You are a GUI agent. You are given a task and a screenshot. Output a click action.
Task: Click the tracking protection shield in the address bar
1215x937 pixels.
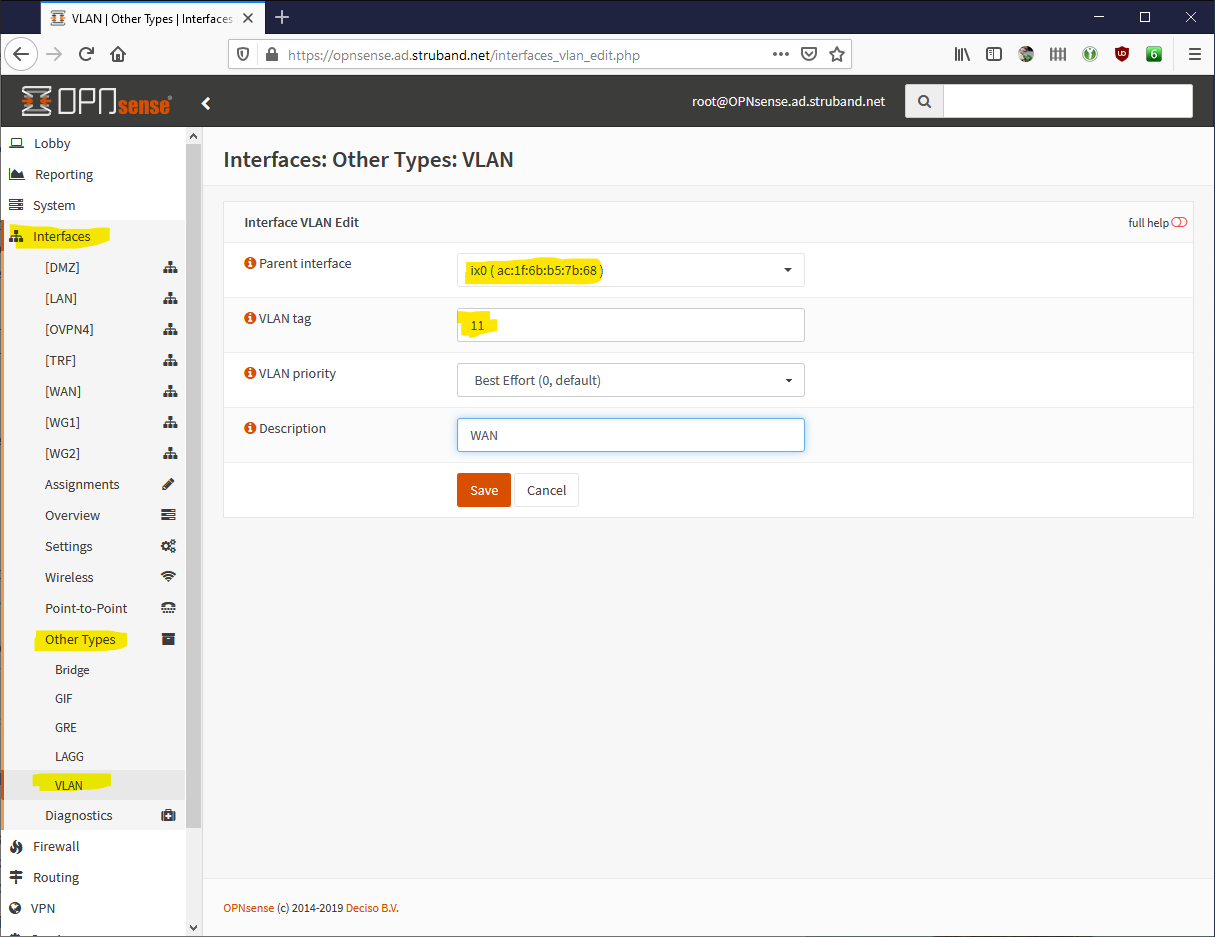coord(243,54)
